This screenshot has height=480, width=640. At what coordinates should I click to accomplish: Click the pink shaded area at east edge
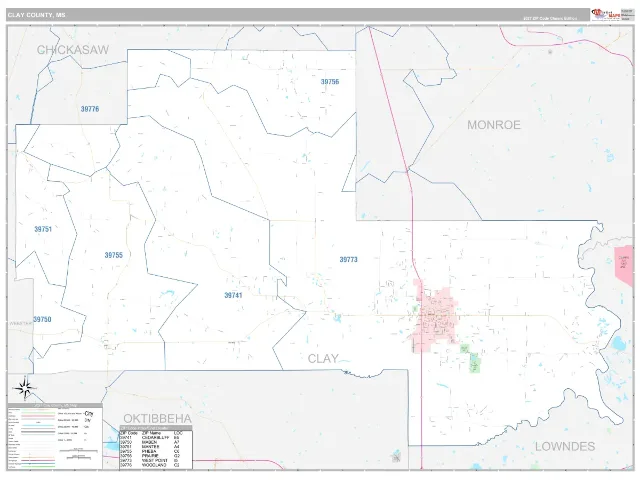tap(623, 266)
